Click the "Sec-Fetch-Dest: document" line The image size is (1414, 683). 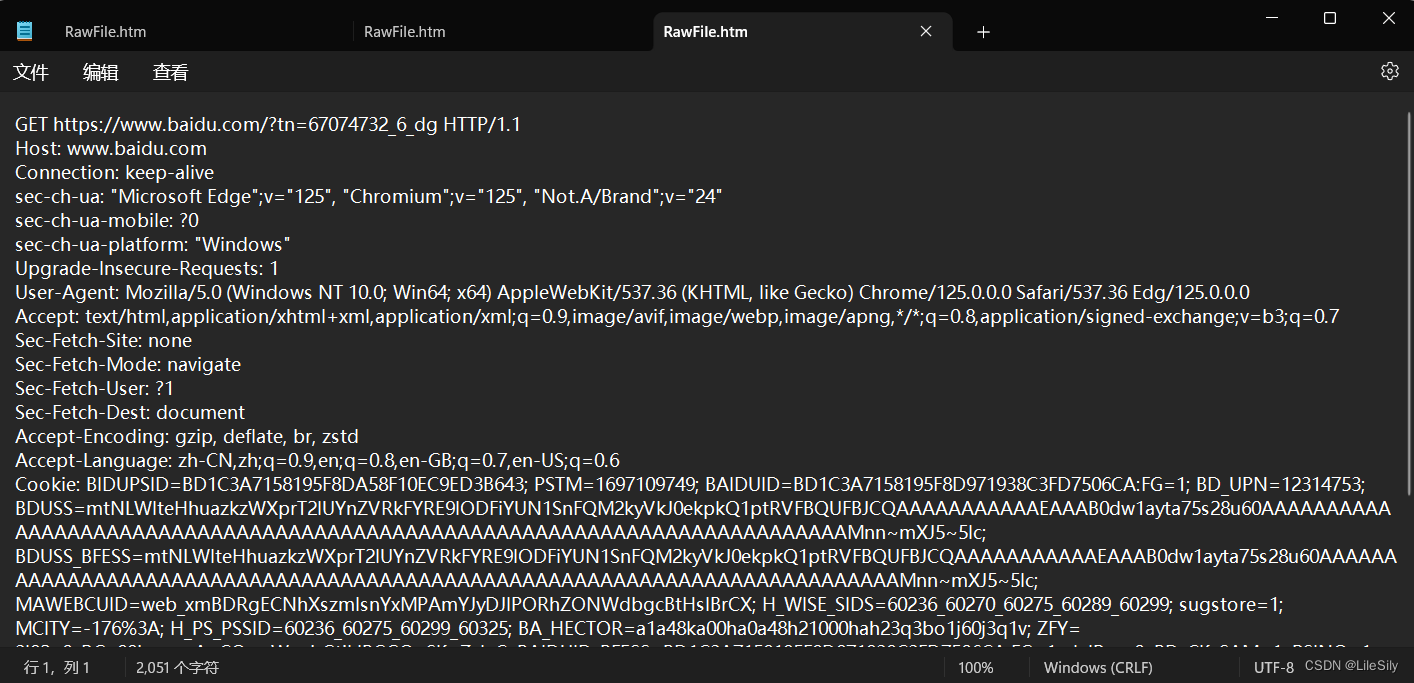coord(130,413)
